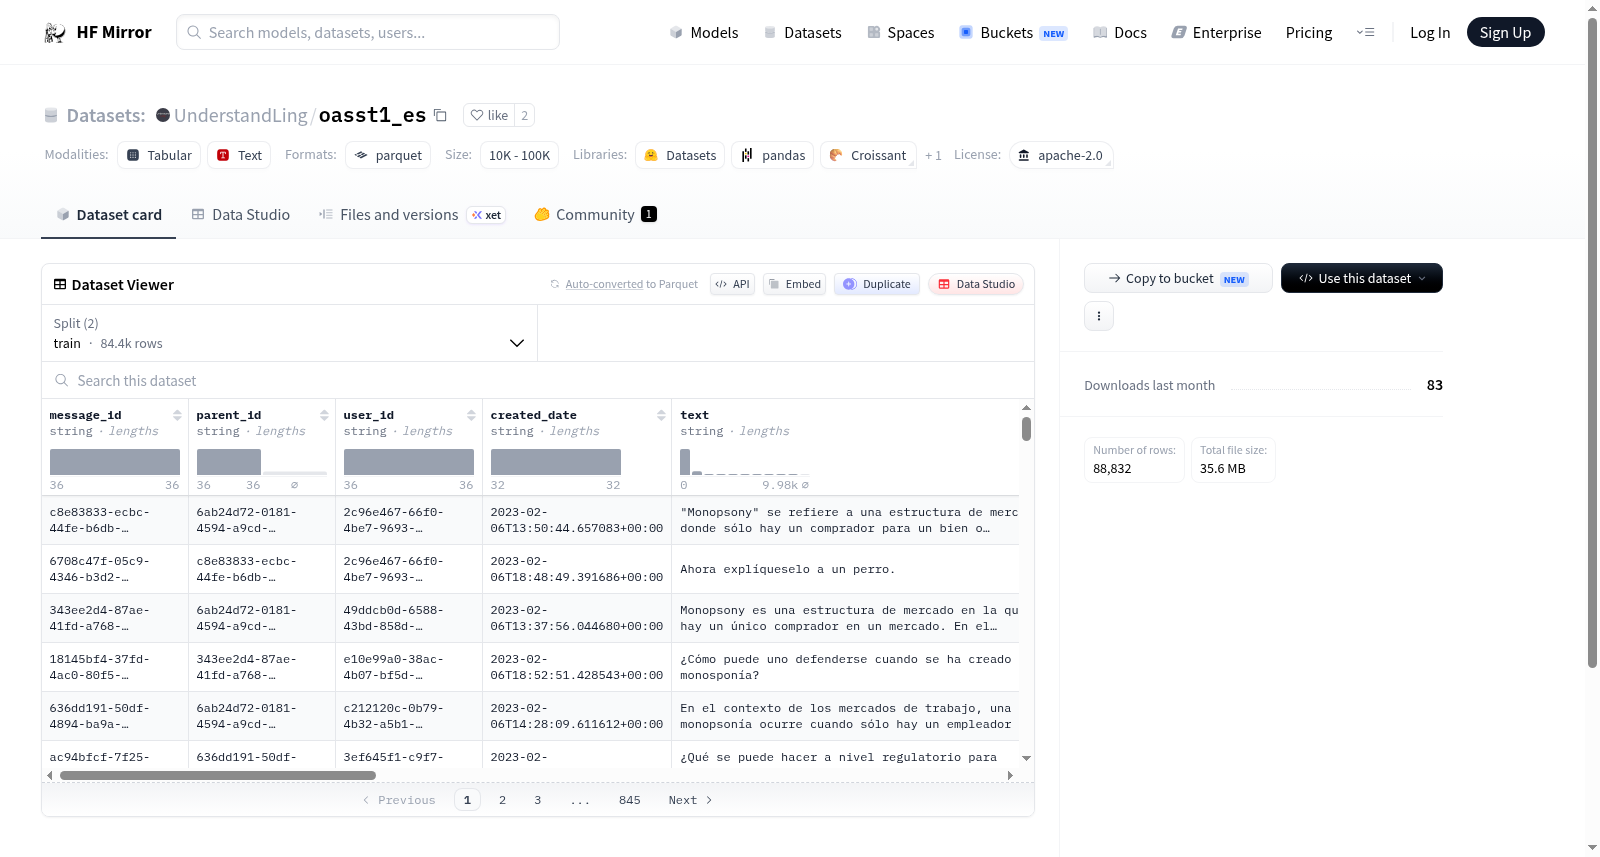Click the horizontal table scrollbar
The image size is (1600, 857).
point(218,775)
